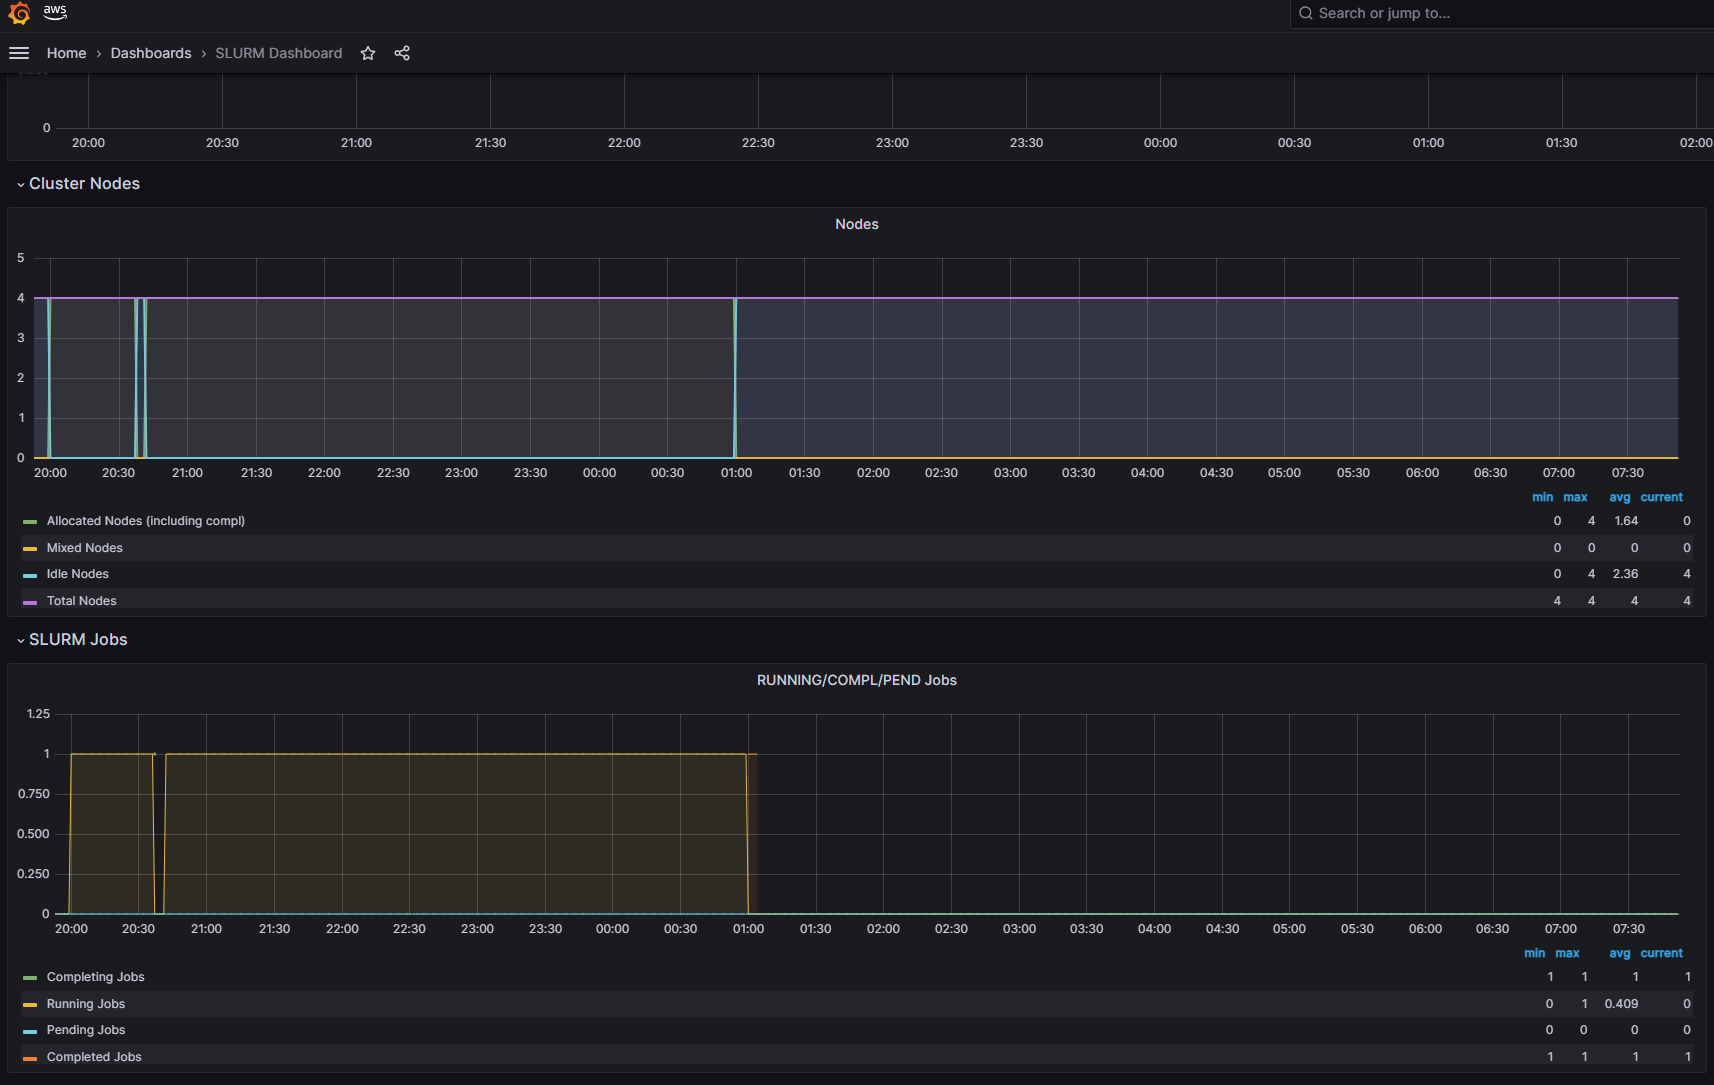Open Dashboards breadcrumb link
This screenshot has height=1085, width=1714.
click(x=151, y=53)
